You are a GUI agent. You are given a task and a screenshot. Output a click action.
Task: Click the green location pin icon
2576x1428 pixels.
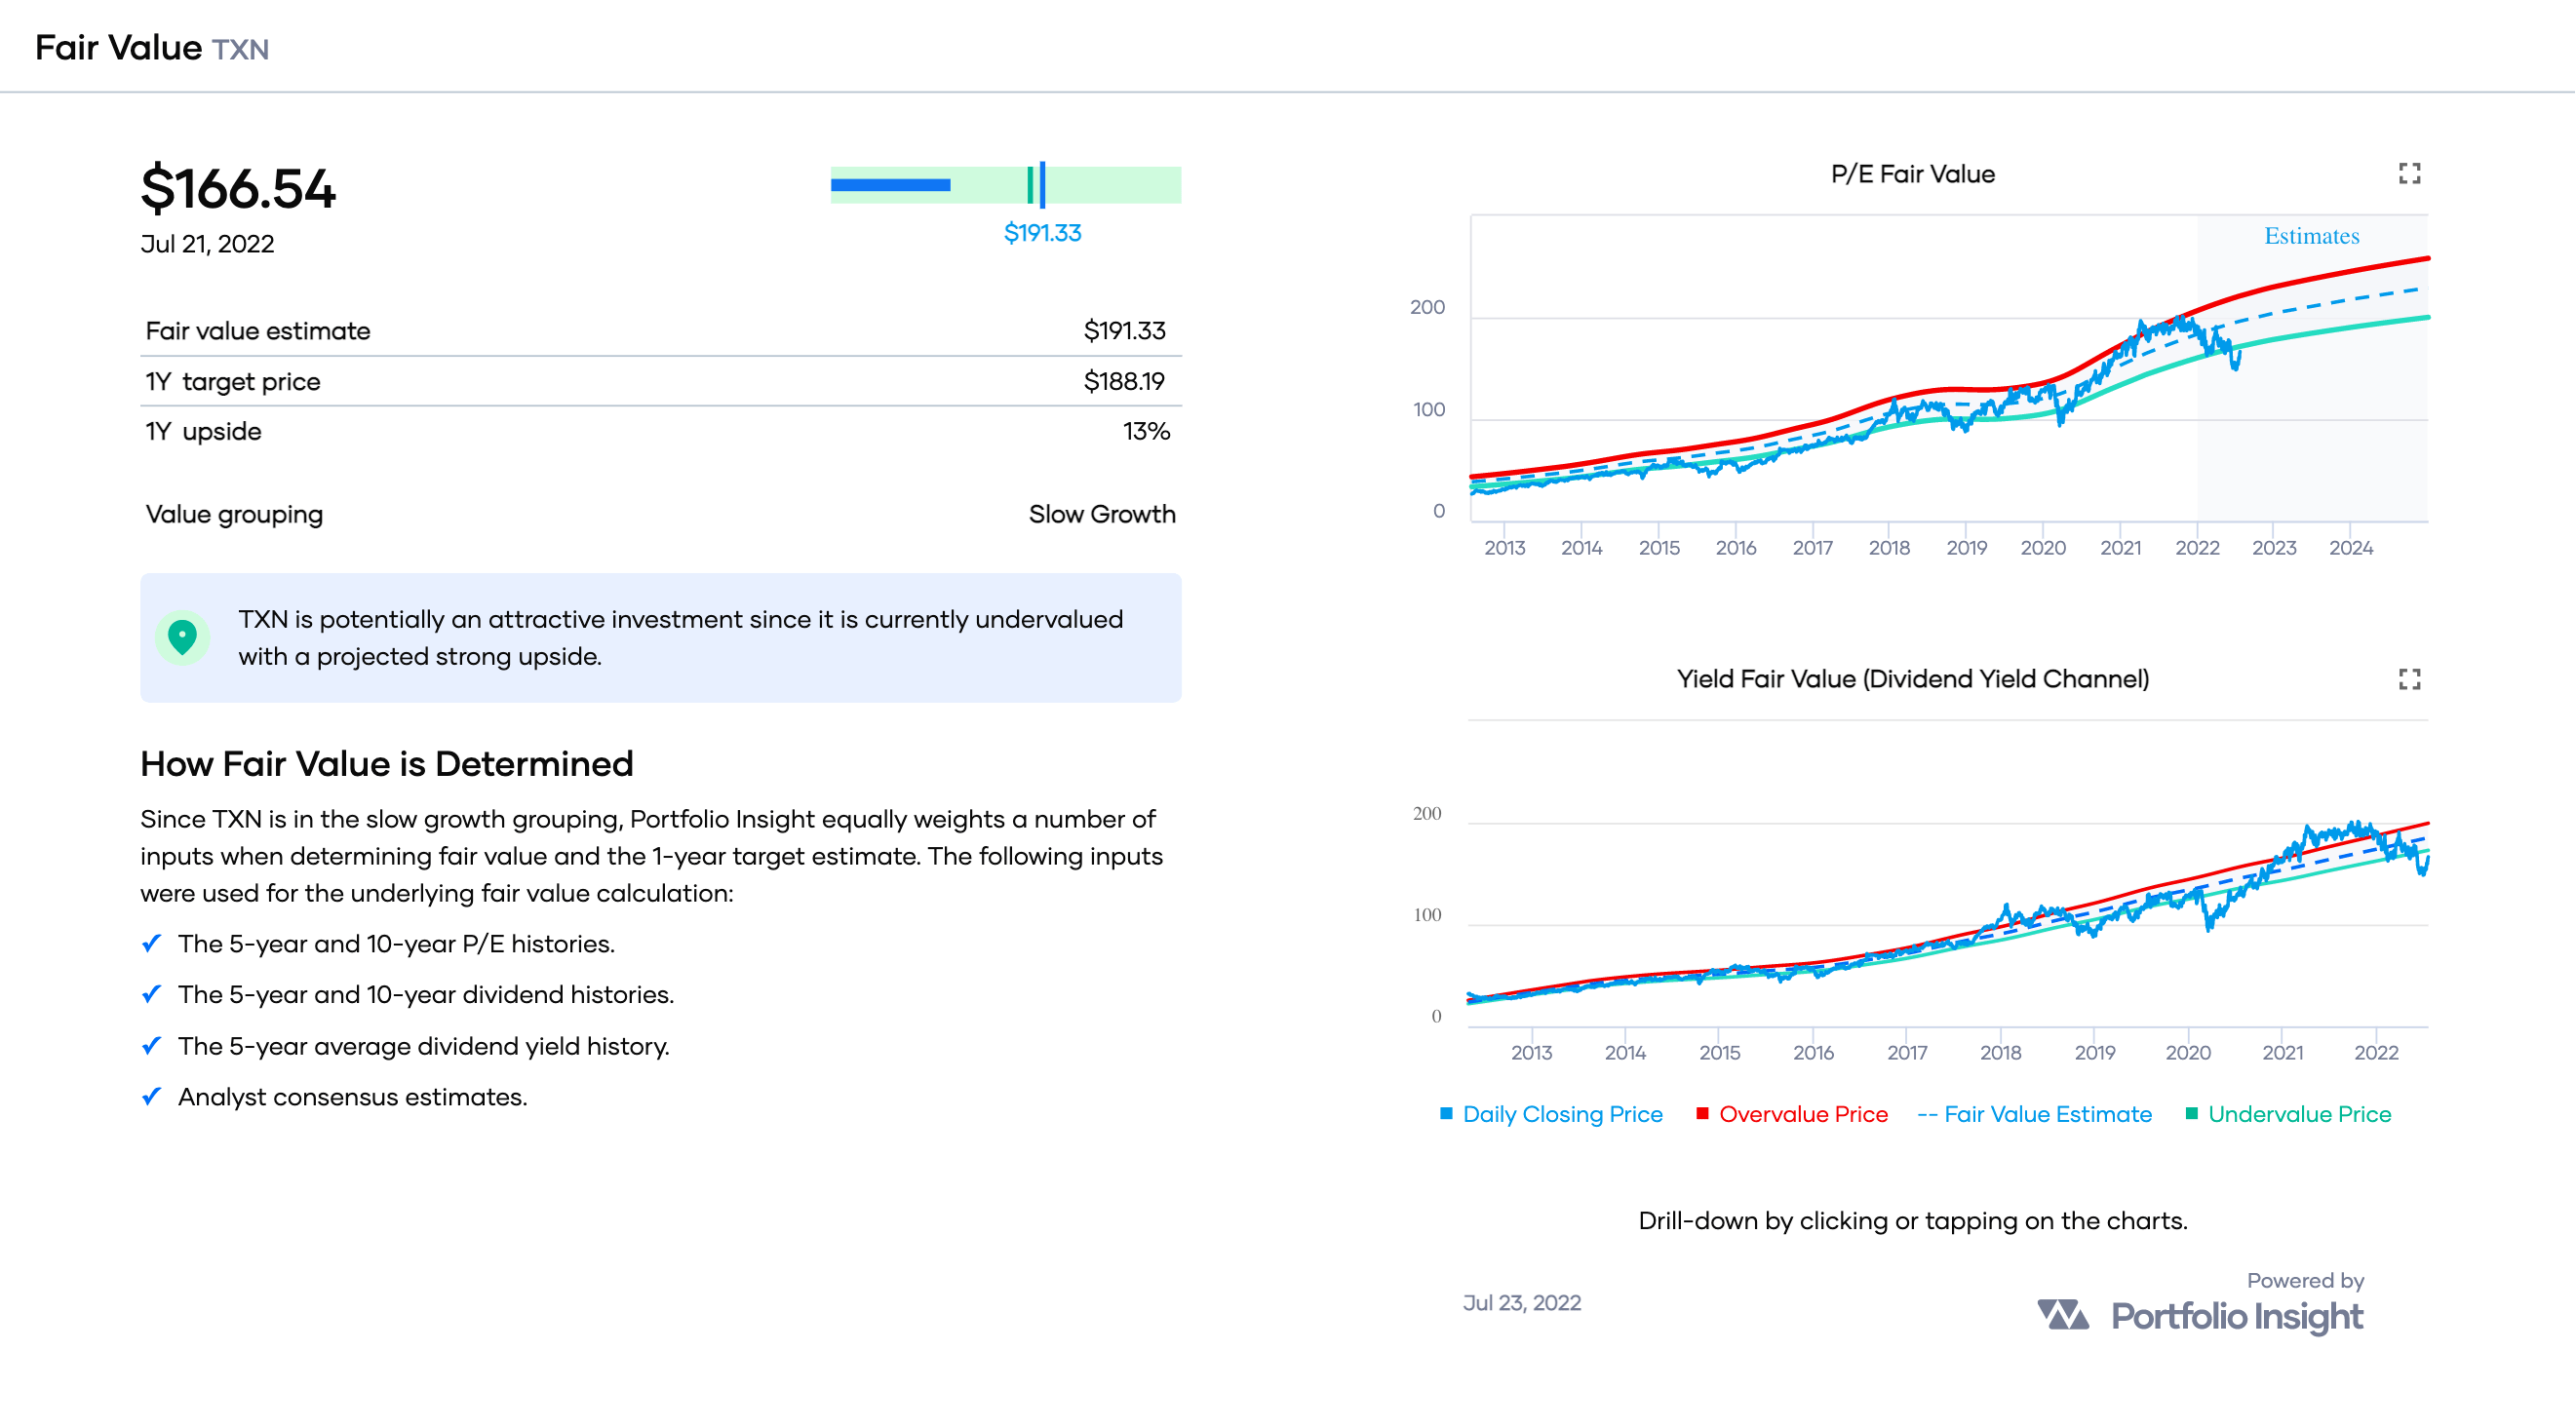point(182,637)
